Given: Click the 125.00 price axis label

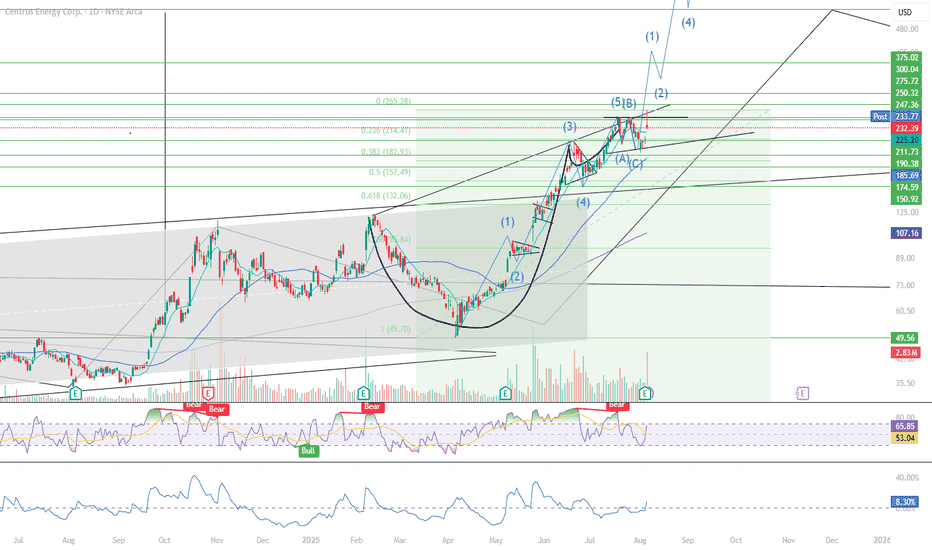Looking at the screenshot, I should click(x=907, y=212).
